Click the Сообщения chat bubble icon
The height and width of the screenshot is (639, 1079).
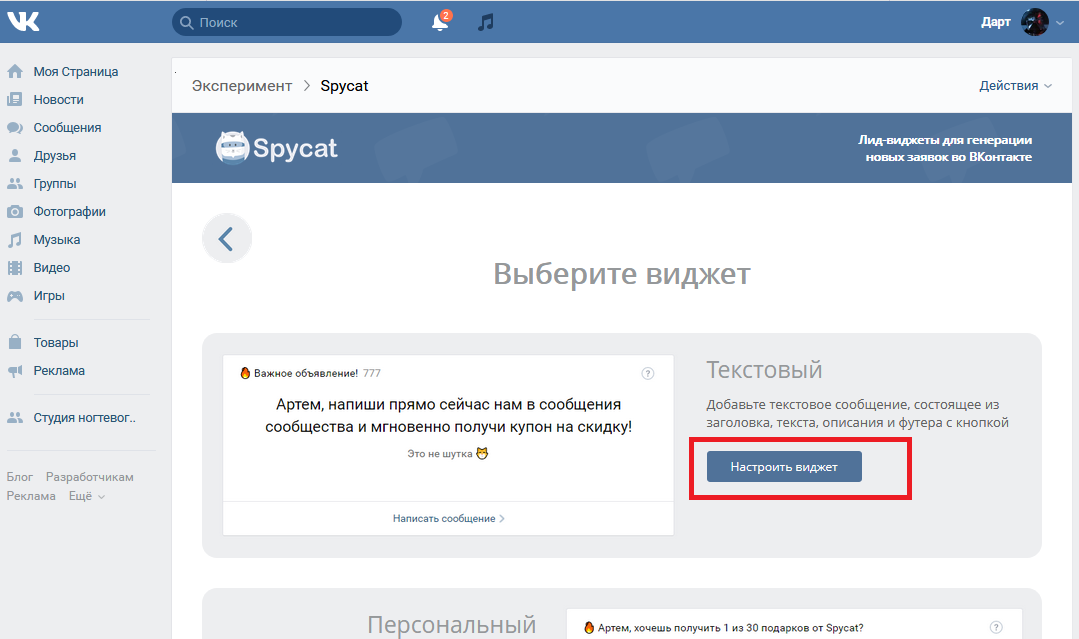tap(15, 128)
